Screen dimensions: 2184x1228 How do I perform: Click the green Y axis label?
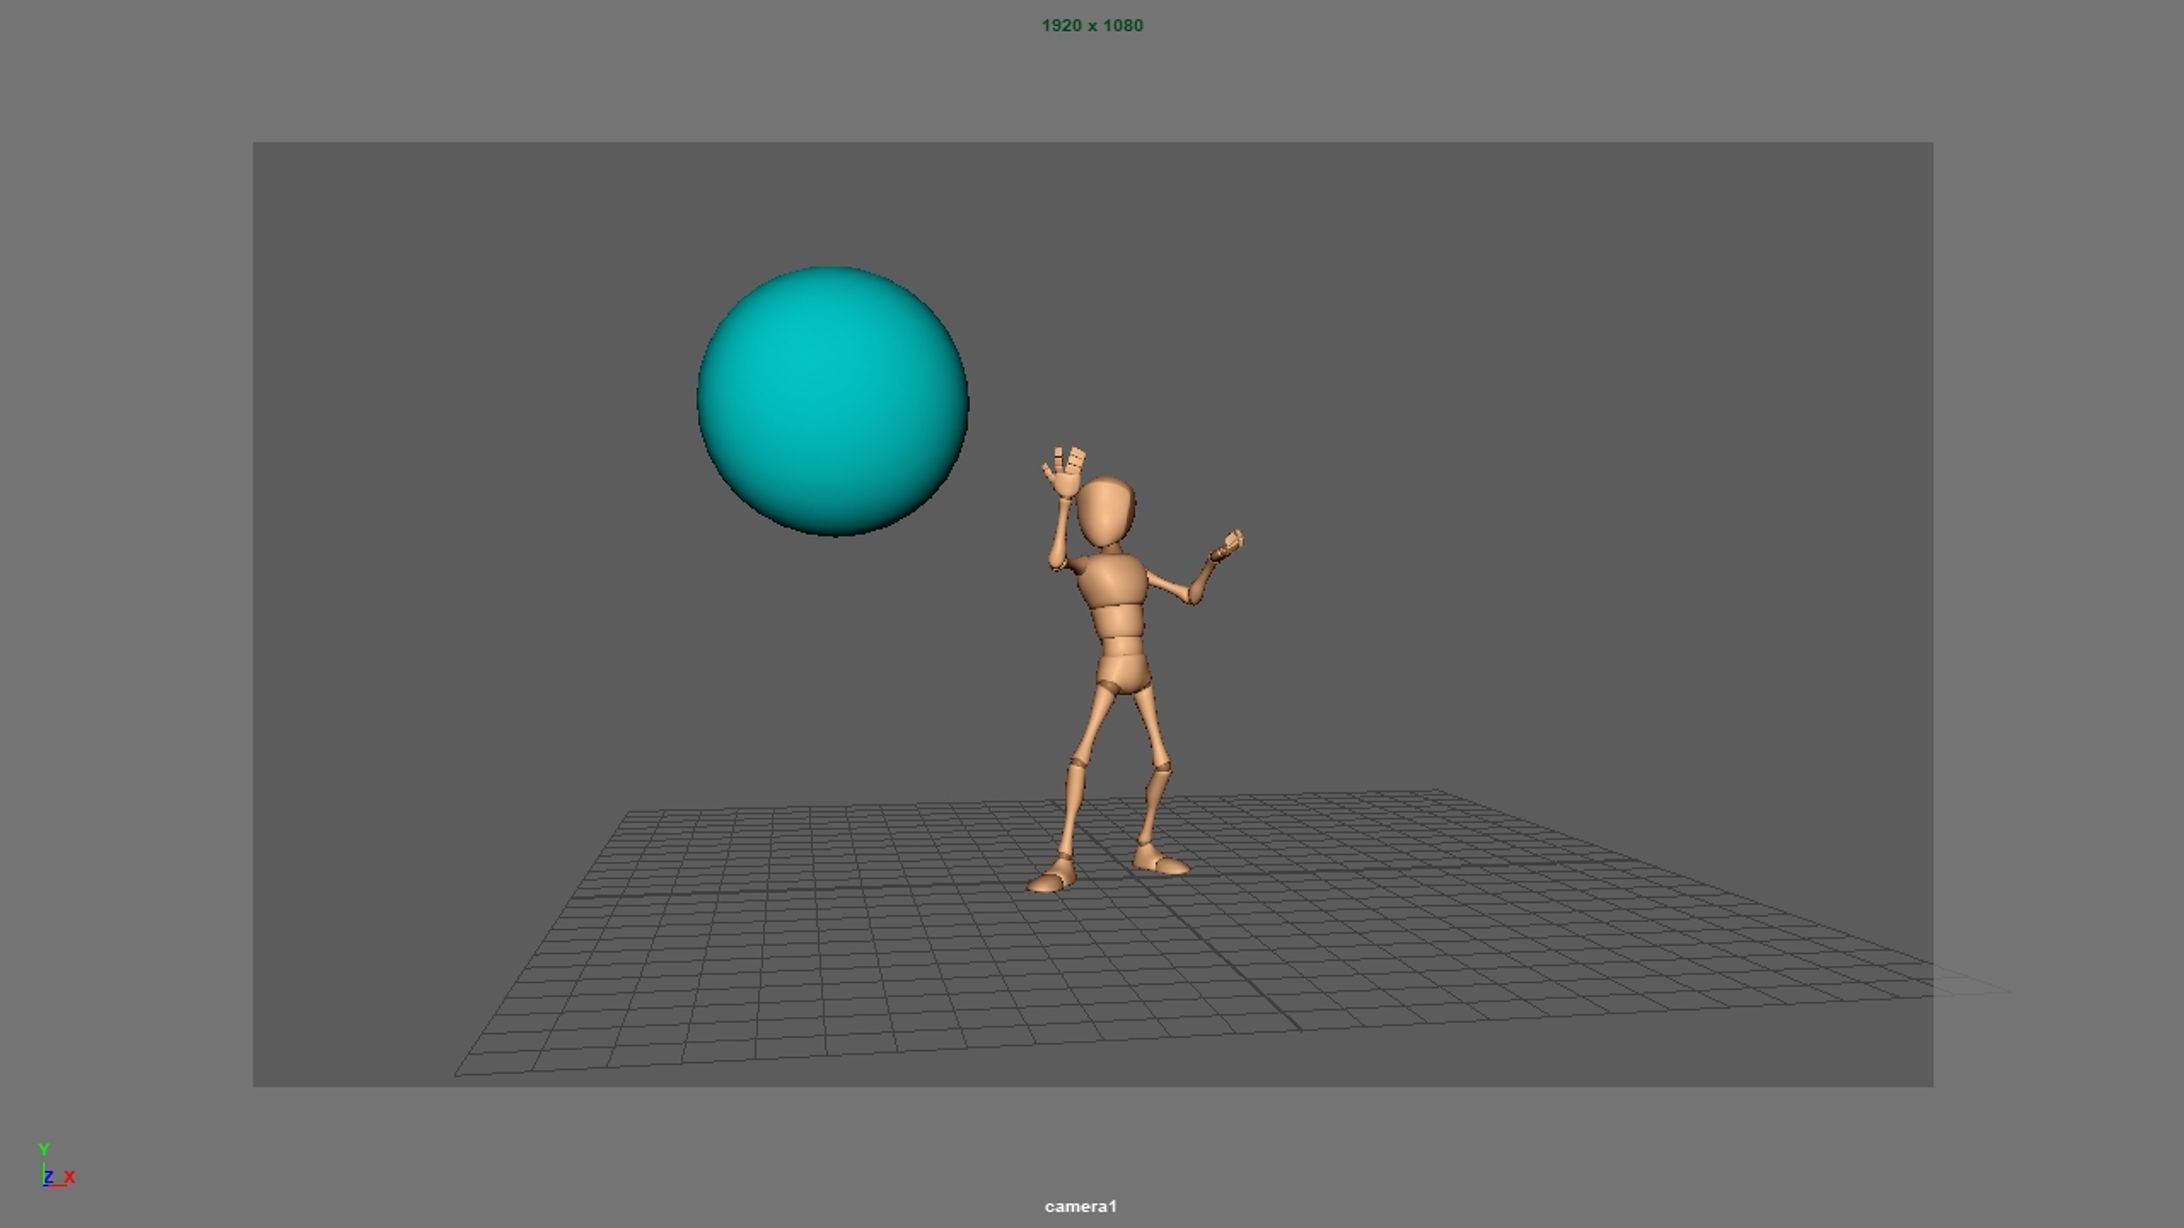[x=43, y=1150]
